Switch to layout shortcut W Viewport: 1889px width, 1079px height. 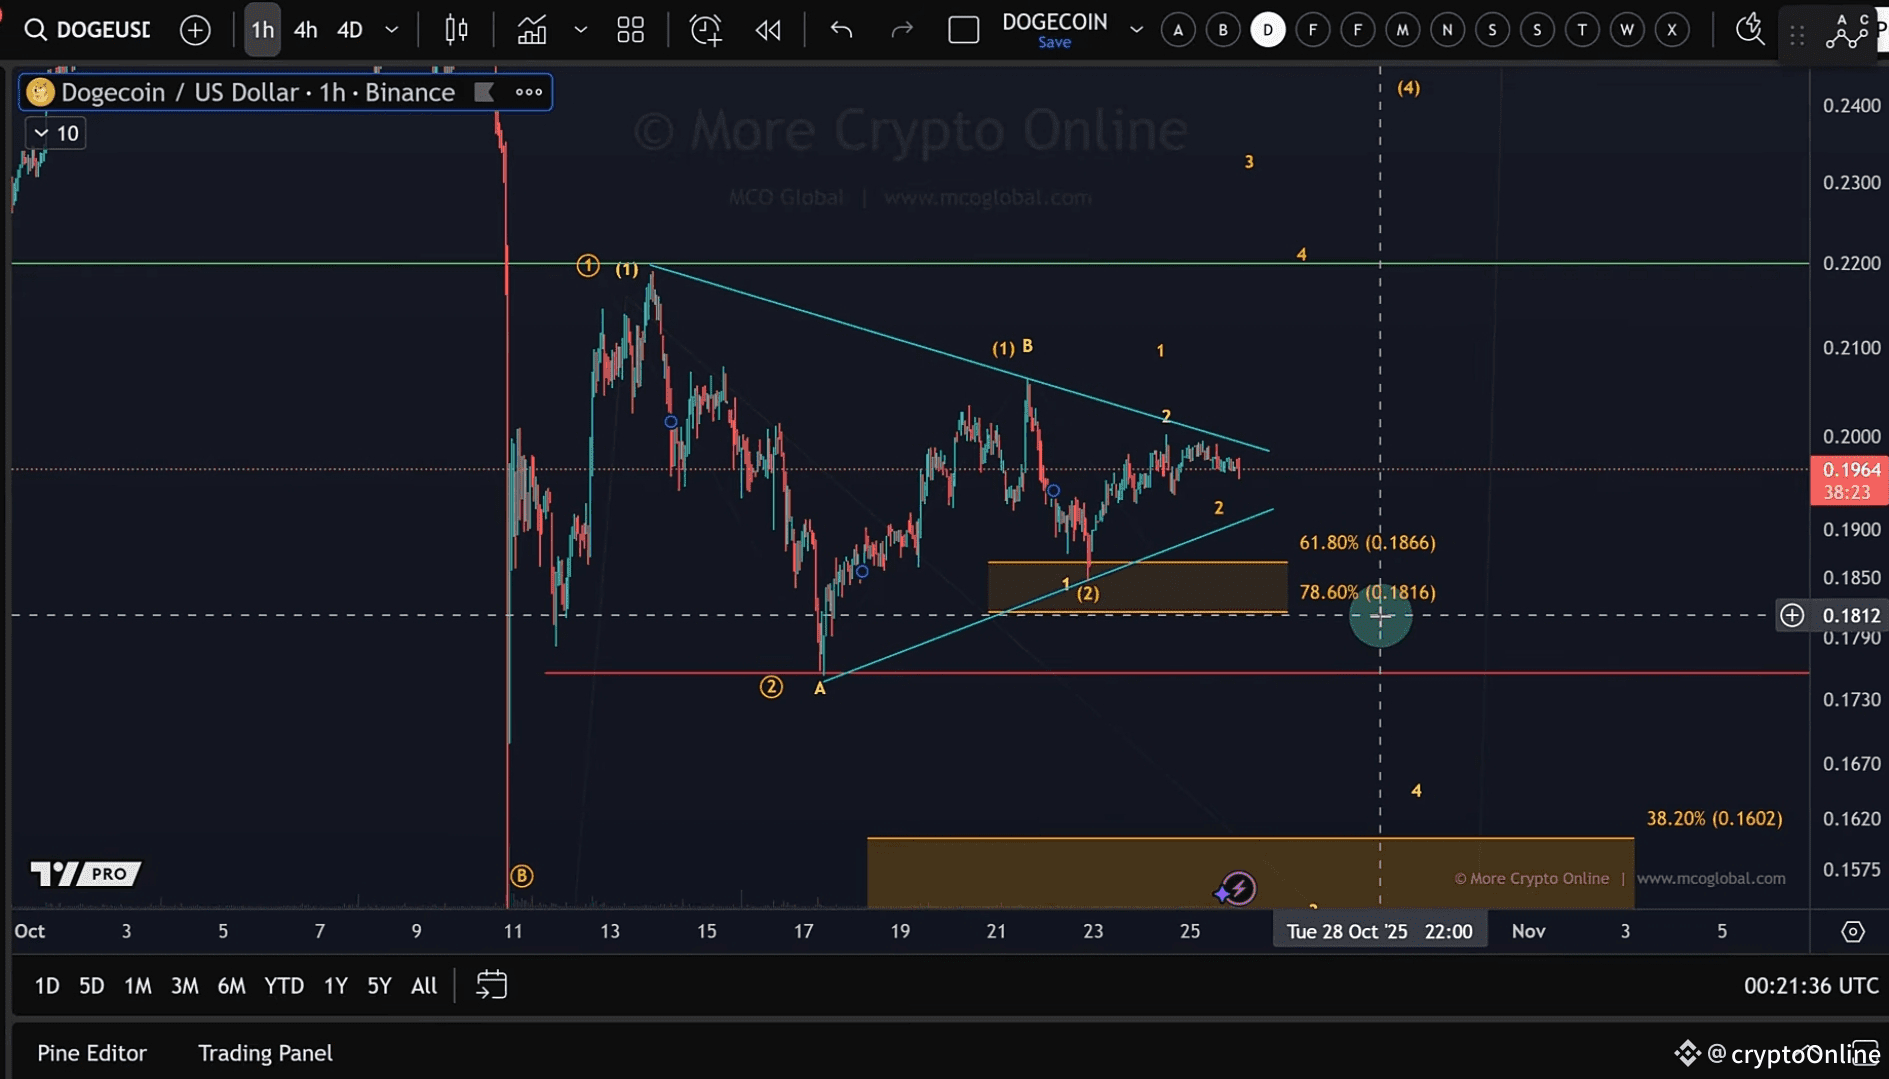(1627, 30)
